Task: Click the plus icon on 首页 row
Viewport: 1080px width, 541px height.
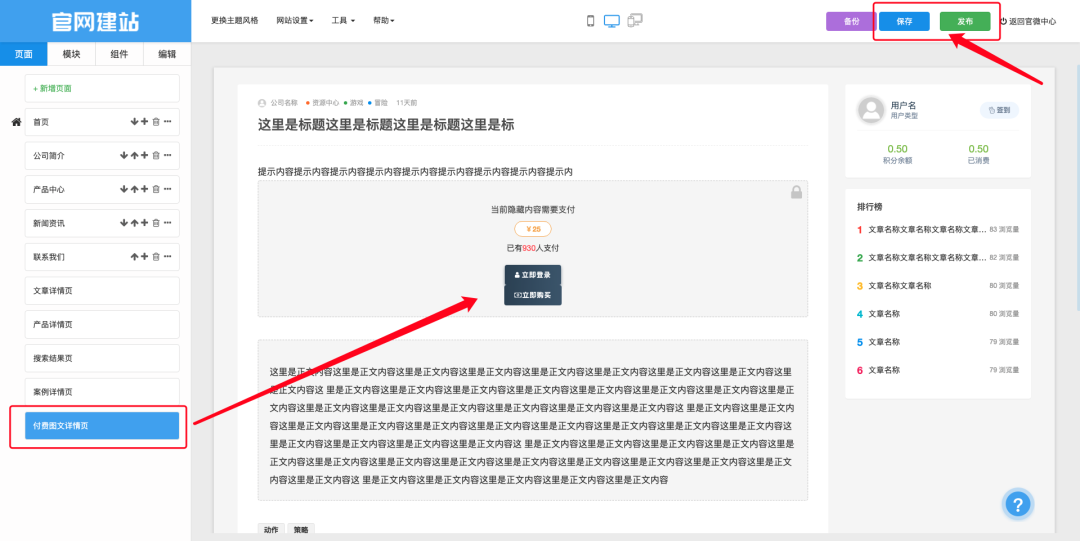Action: (x=144, y=122)
